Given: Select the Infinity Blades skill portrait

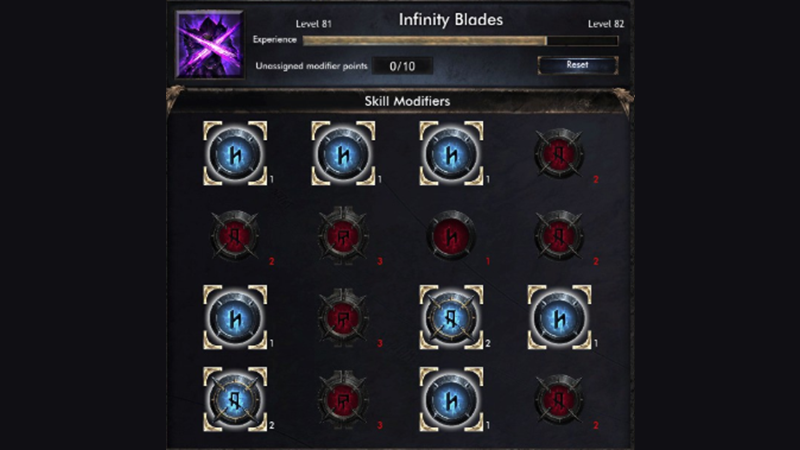Looking at the screenshot, I should (210, 45).
